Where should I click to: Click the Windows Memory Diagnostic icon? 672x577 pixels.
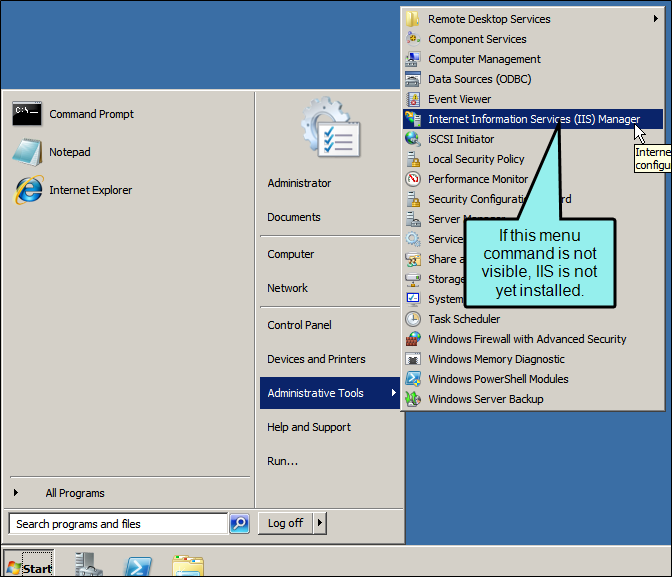click(x=413, y=359)
